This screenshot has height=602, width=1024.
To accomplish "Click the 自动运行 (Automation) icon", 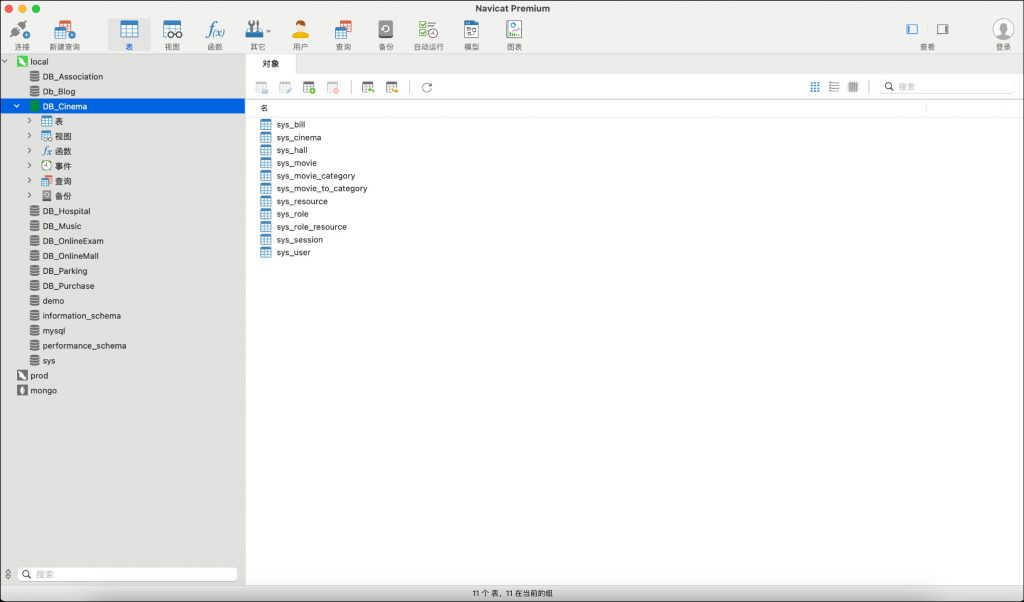I will pyautogui.click(x=428, y=33).
